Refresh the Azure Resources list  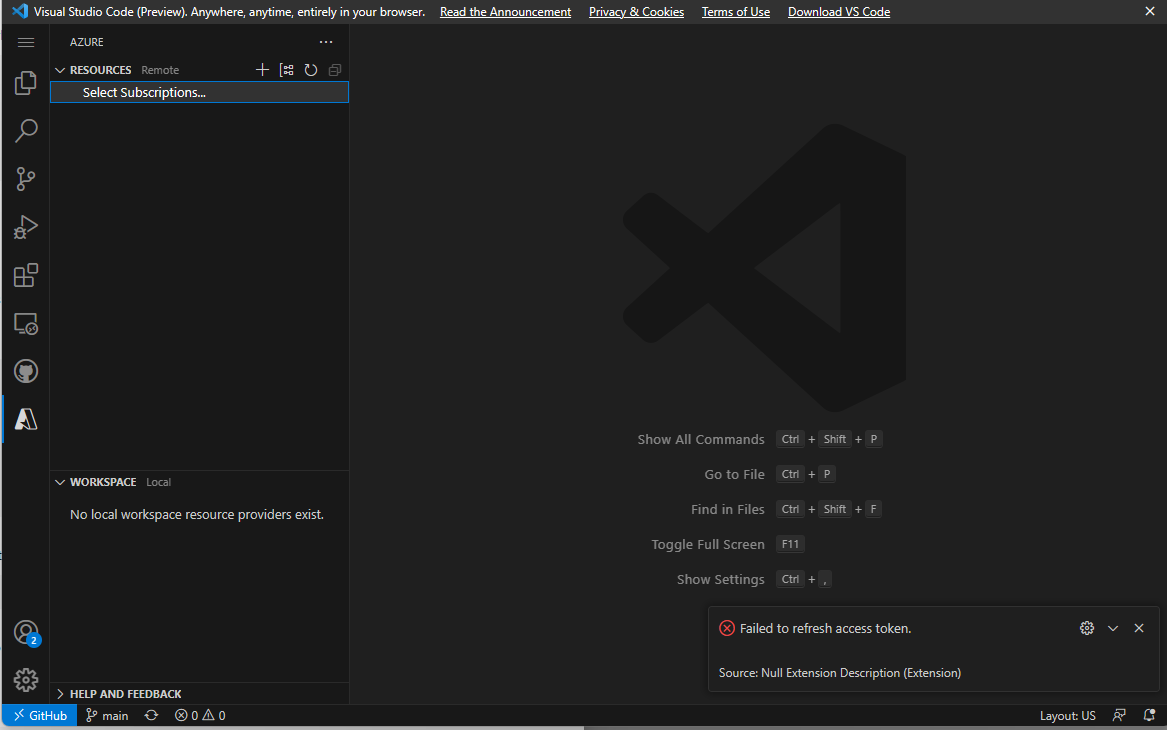click(x=310, y=70)
